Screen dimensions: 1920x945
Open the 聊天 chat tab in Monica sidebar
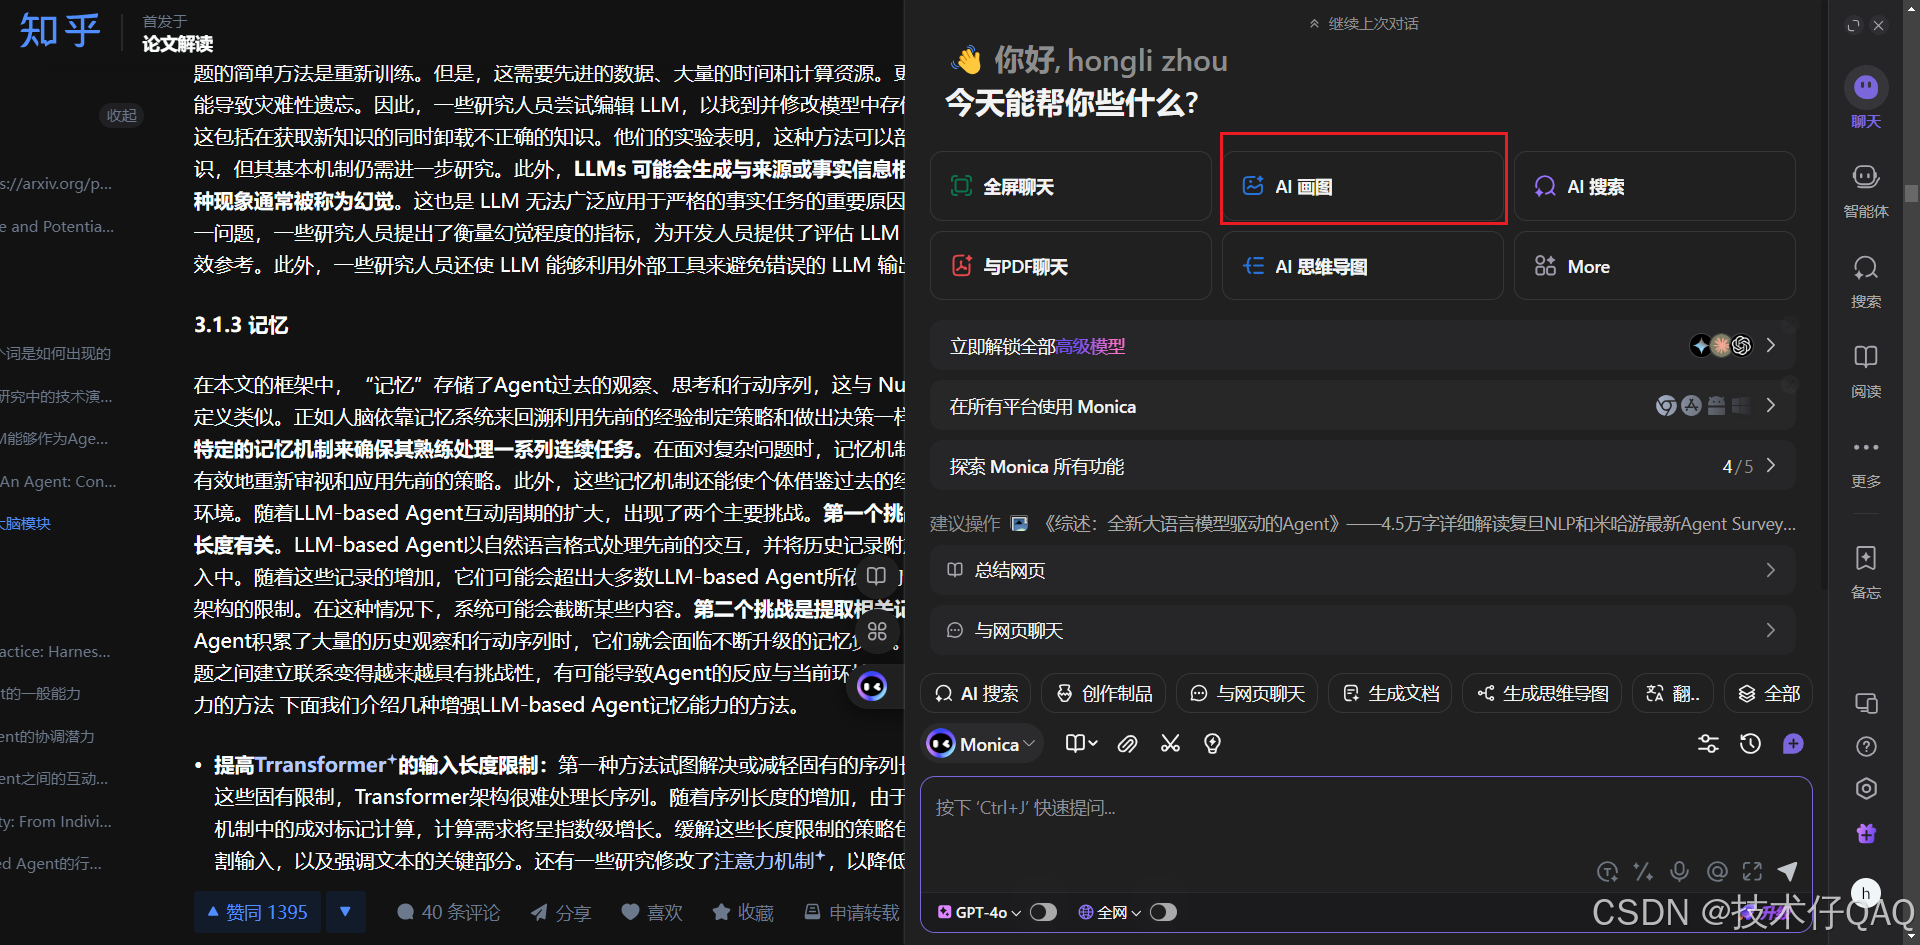1866,99
